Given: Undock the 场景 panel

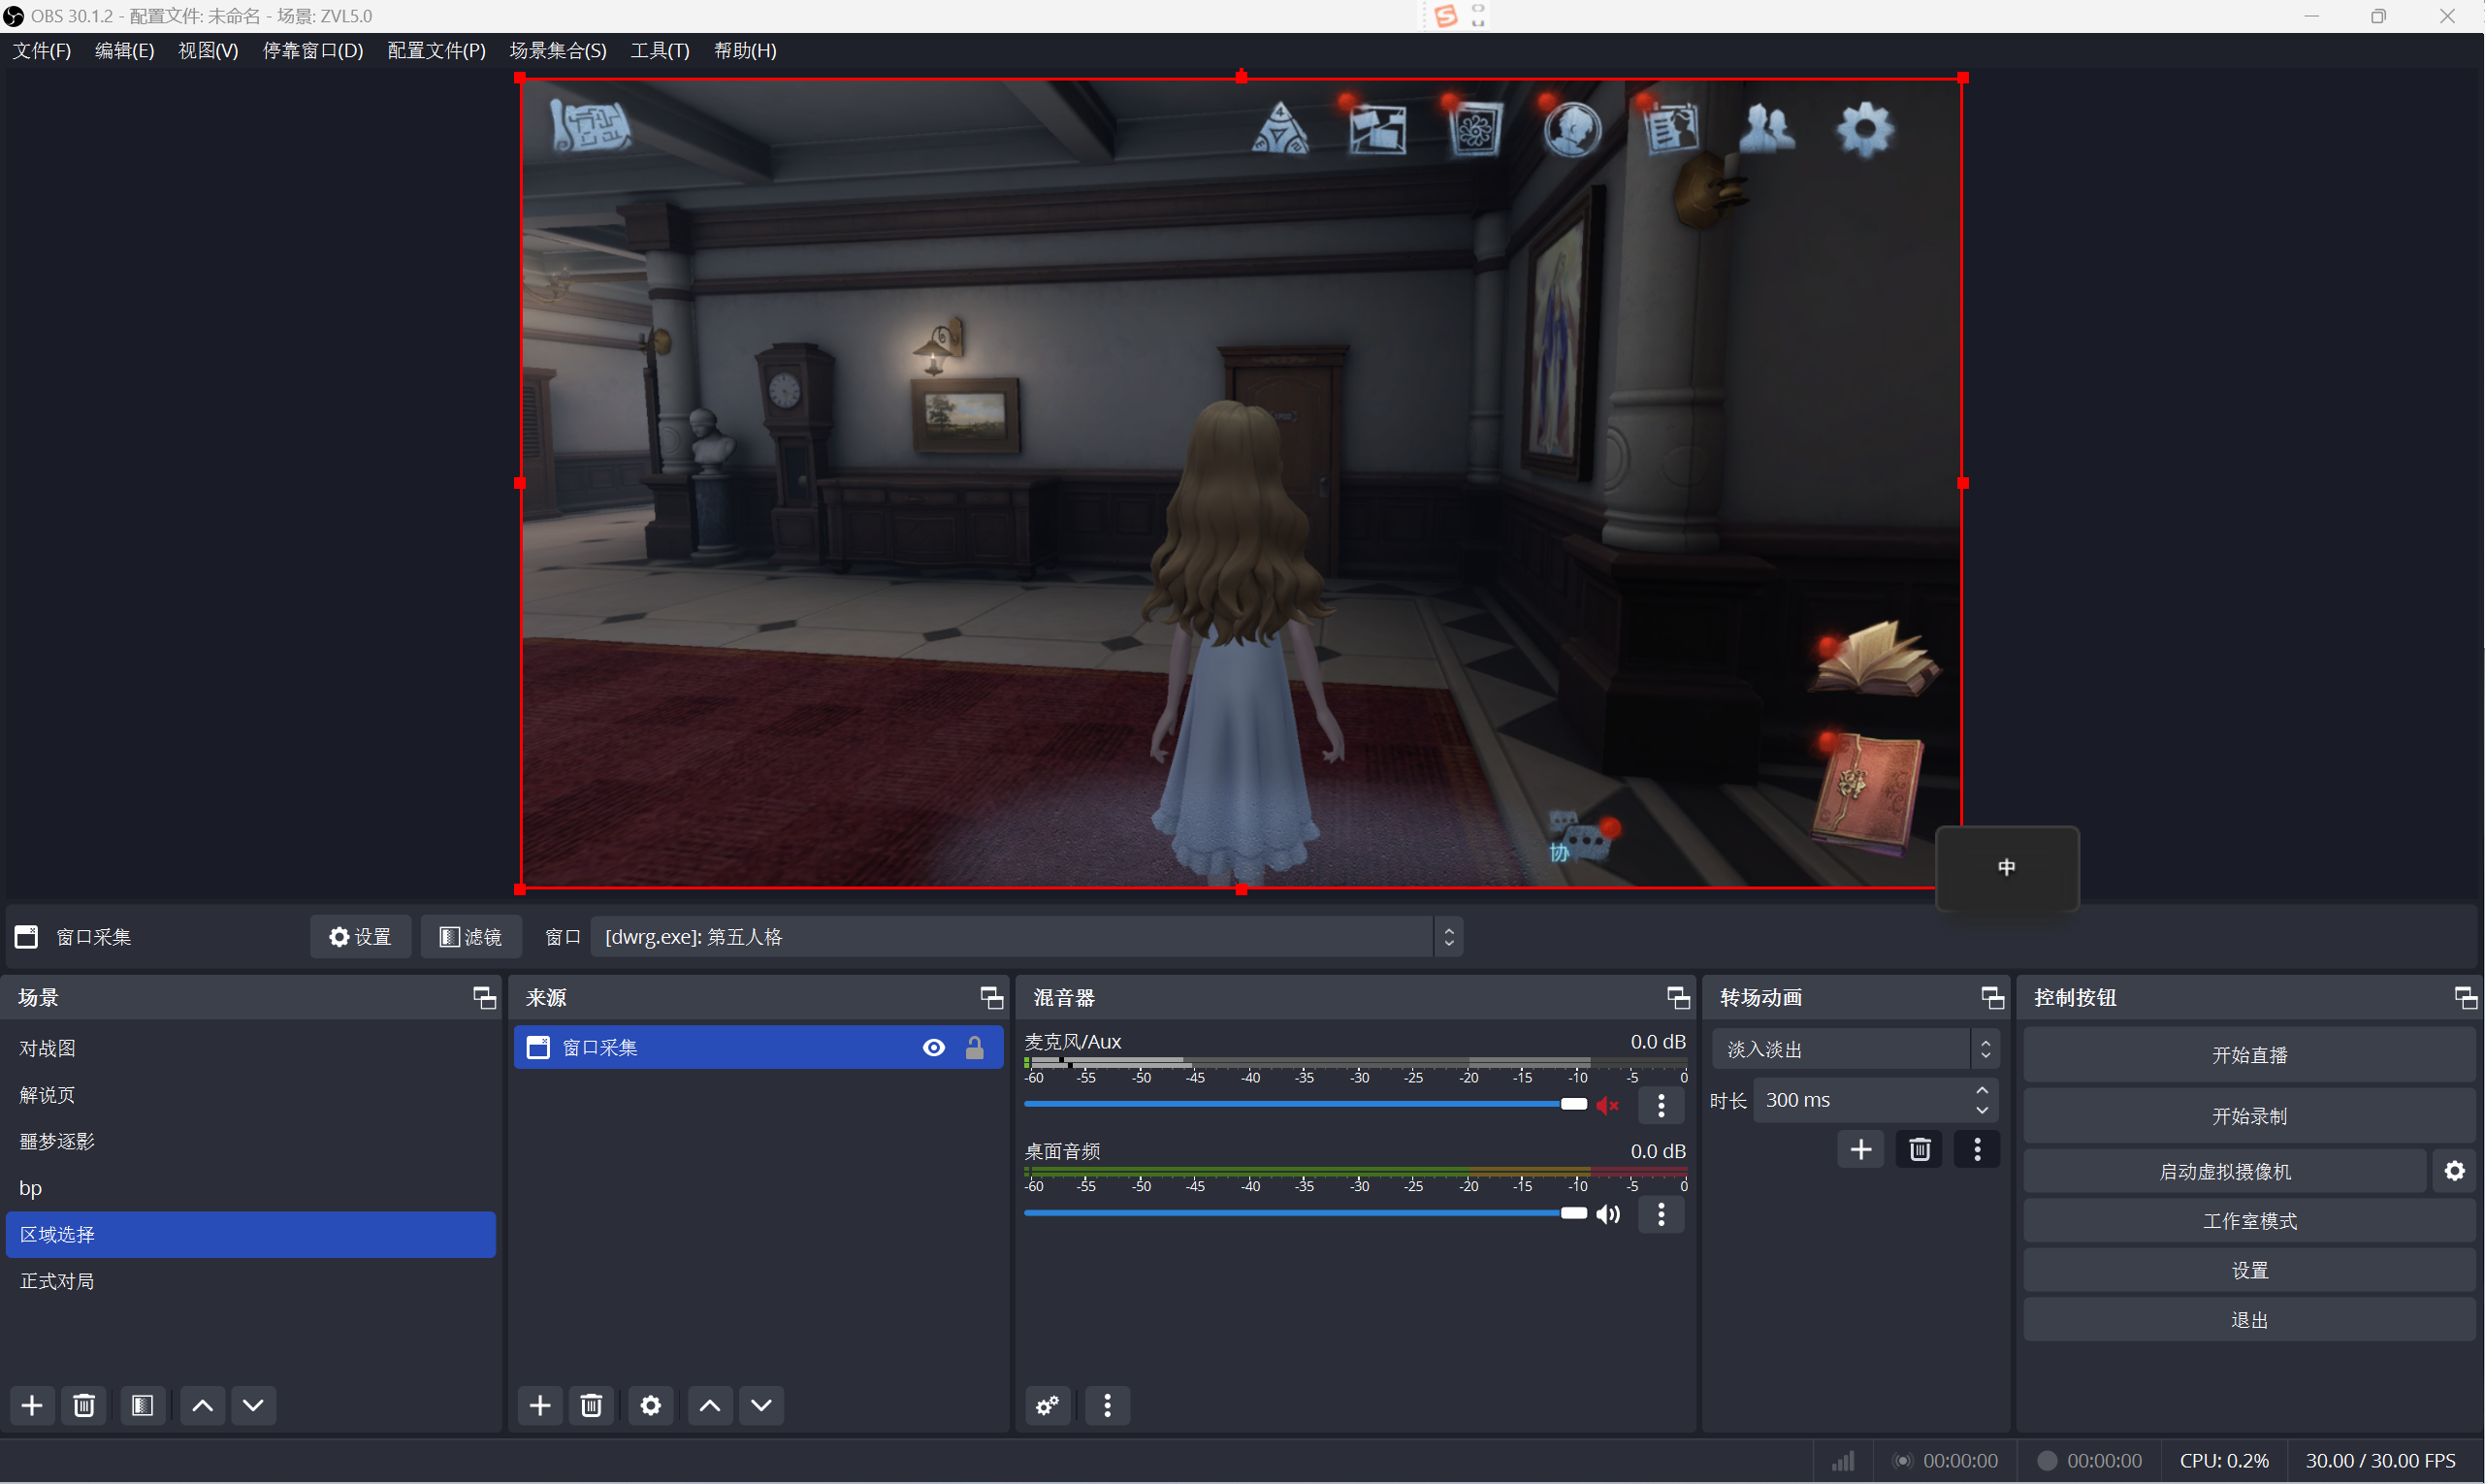Looking at the screenshot, I should tap(484, 997).
